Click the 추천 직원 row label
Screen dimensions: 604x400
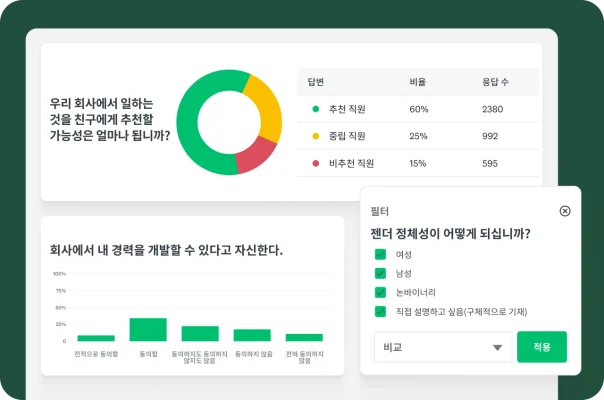coord(347,109)
